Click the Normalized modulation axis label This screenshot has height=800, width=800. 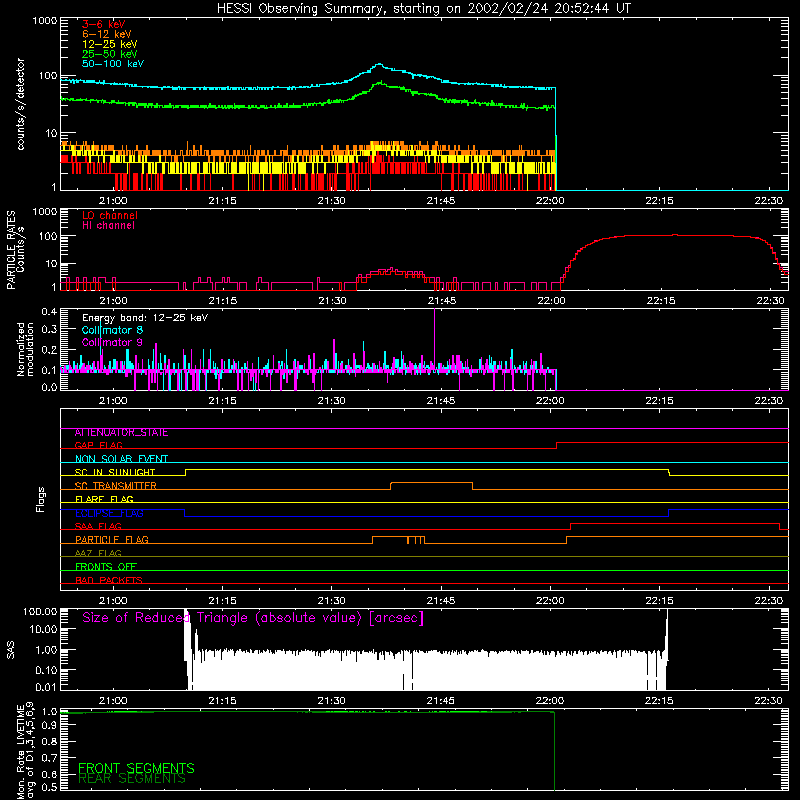[x=25, y=349]
